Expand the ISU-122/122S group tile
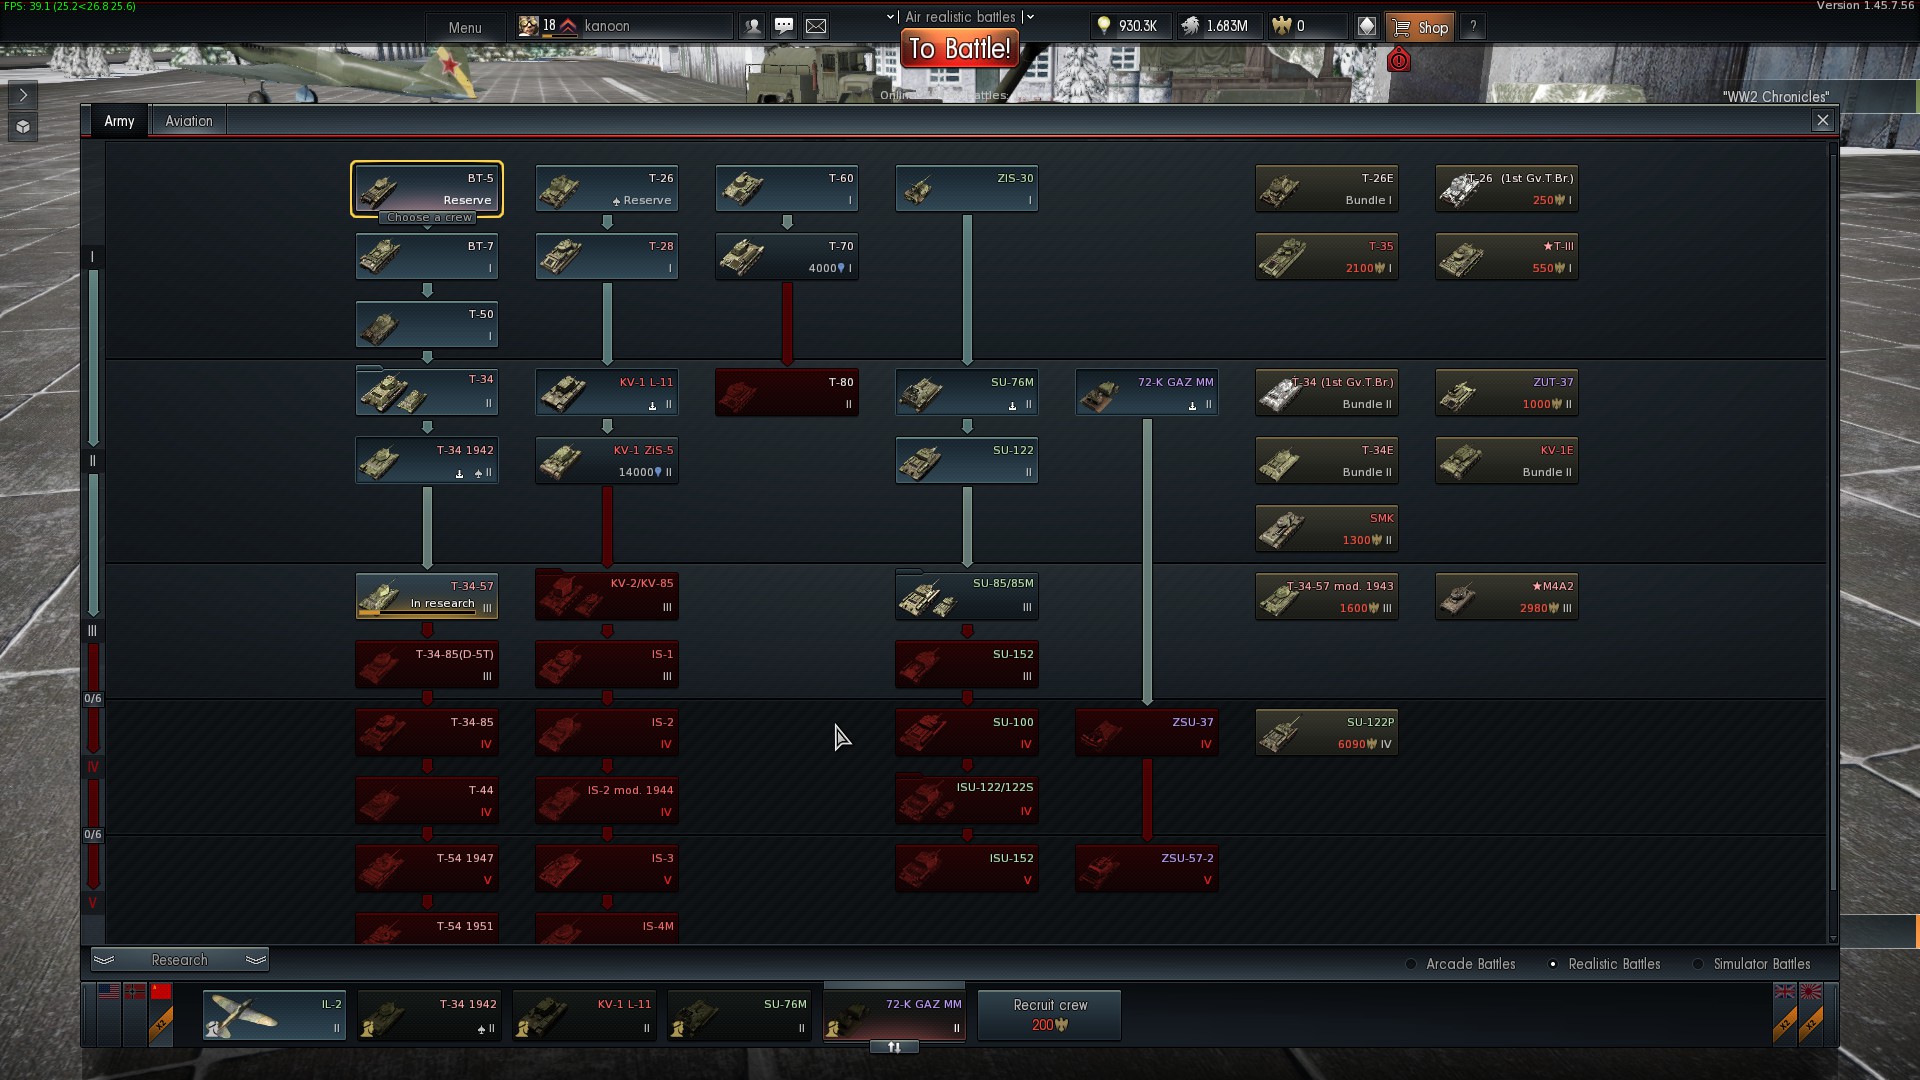 click(x=967, y=801)
